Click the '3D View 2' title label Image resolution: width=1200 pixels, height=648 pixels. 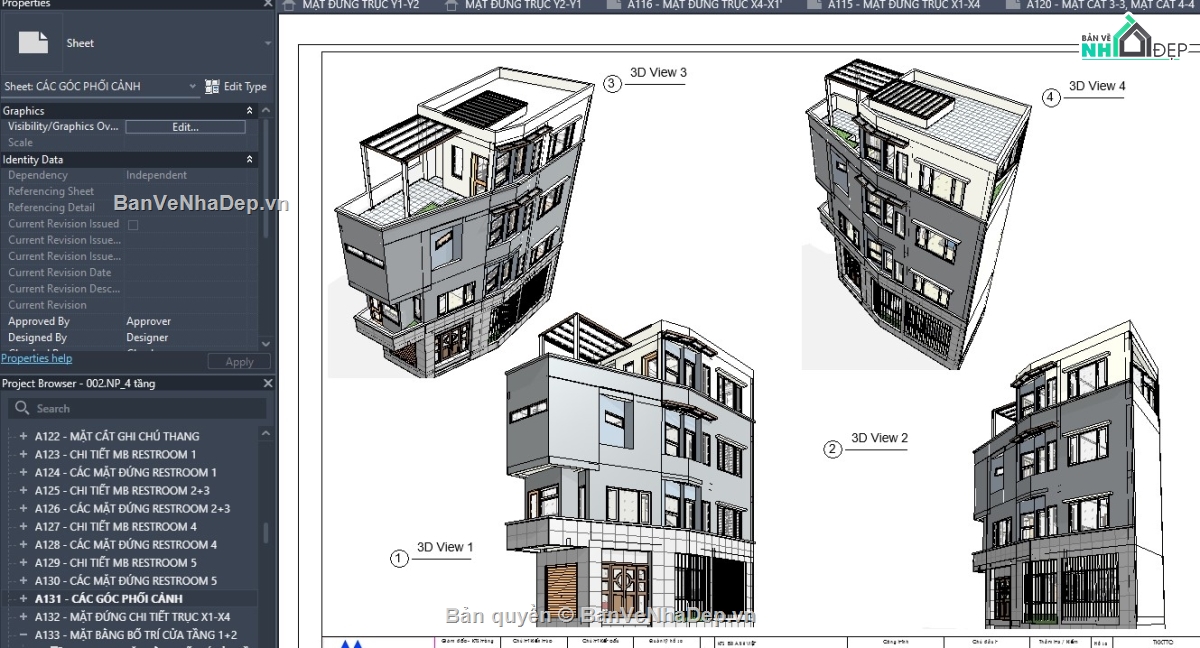[879, 438]
